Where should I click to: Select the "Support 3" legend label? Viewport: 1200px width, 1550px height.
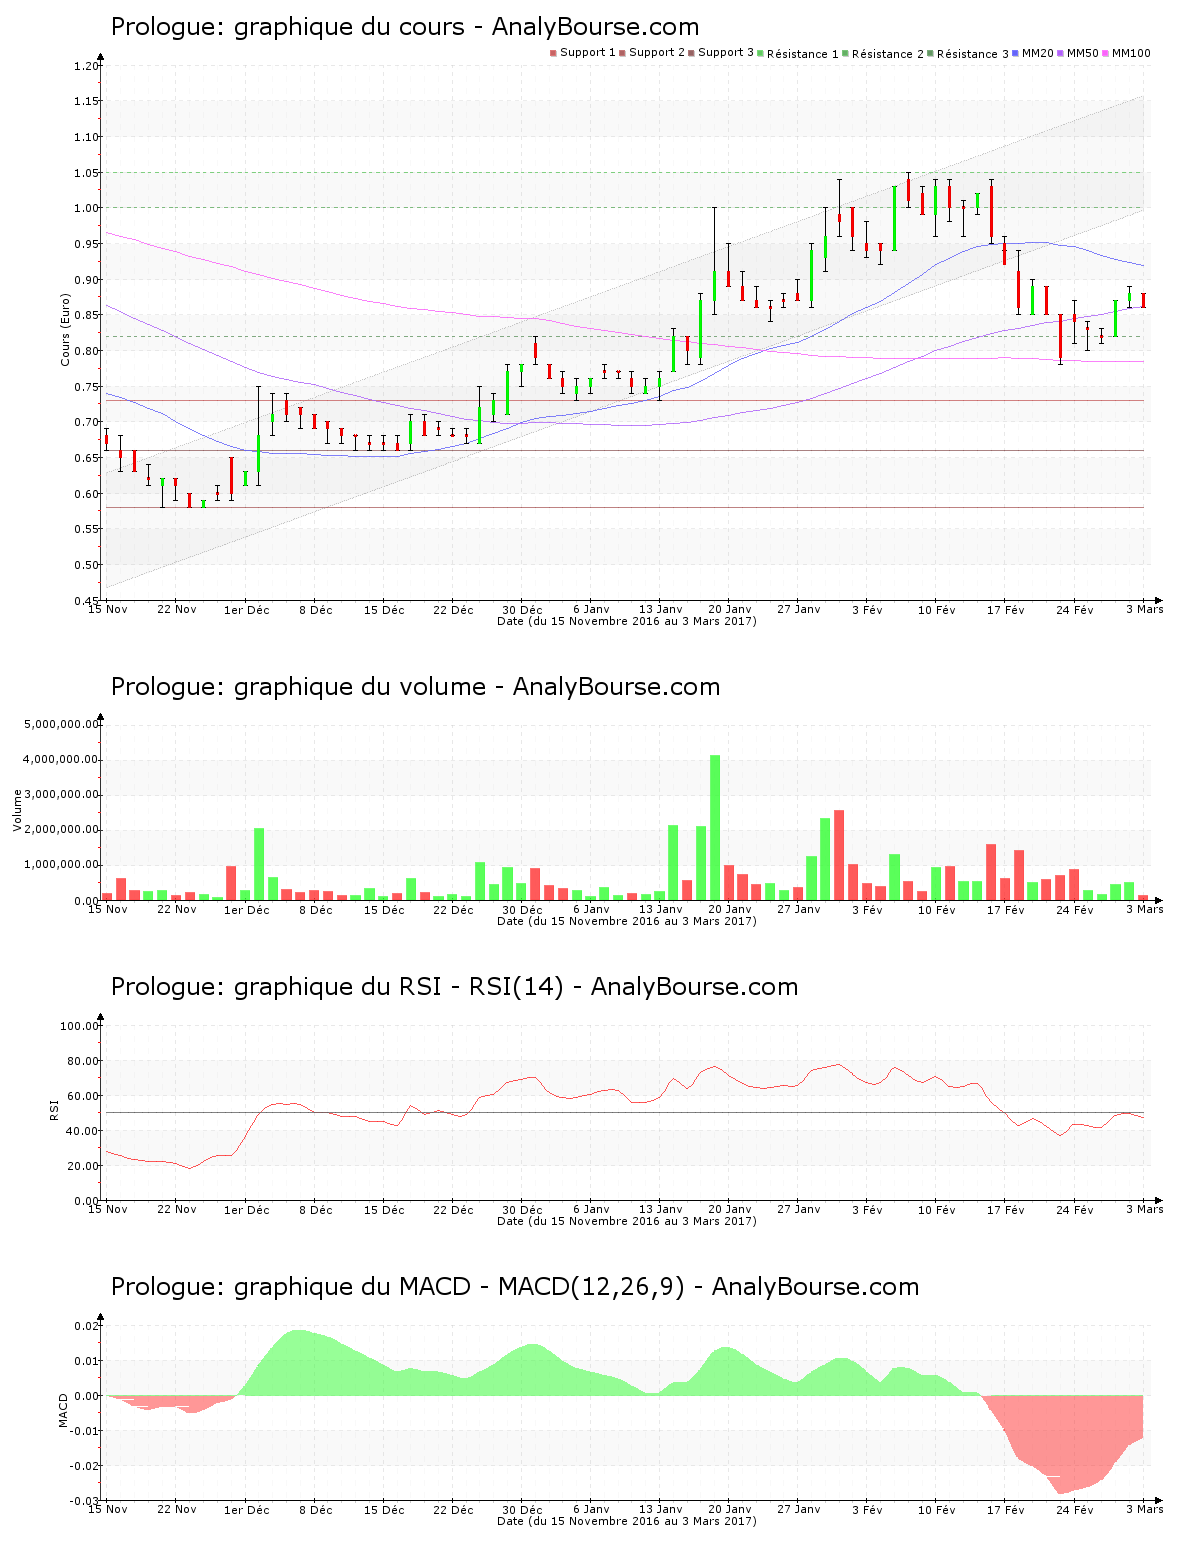(x=726, y=53)
